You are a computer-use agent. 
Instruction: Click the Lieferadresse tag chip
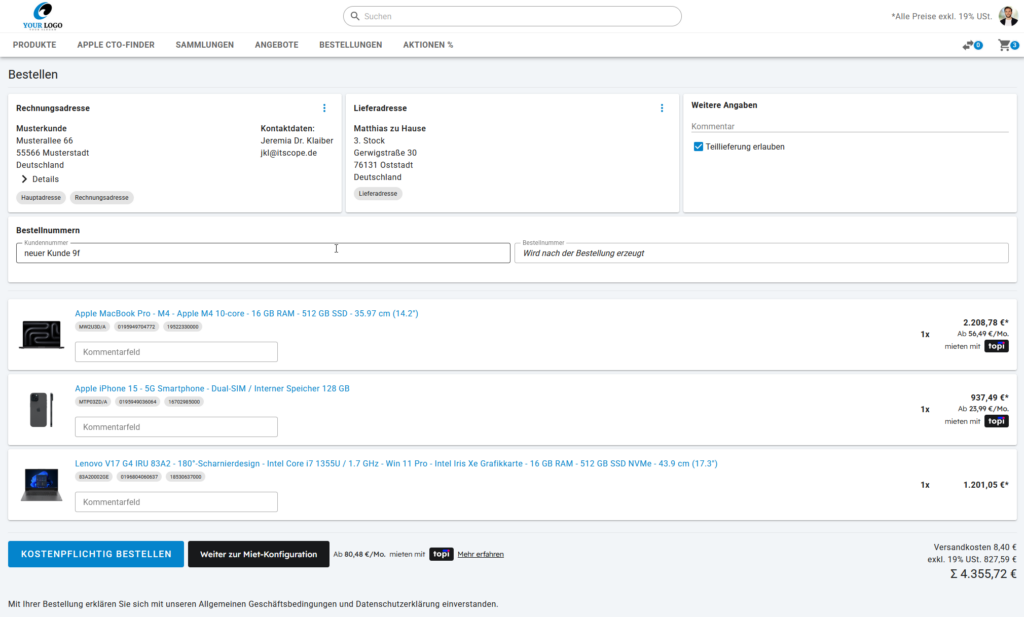pyautogui.click(x=378, y=194)
